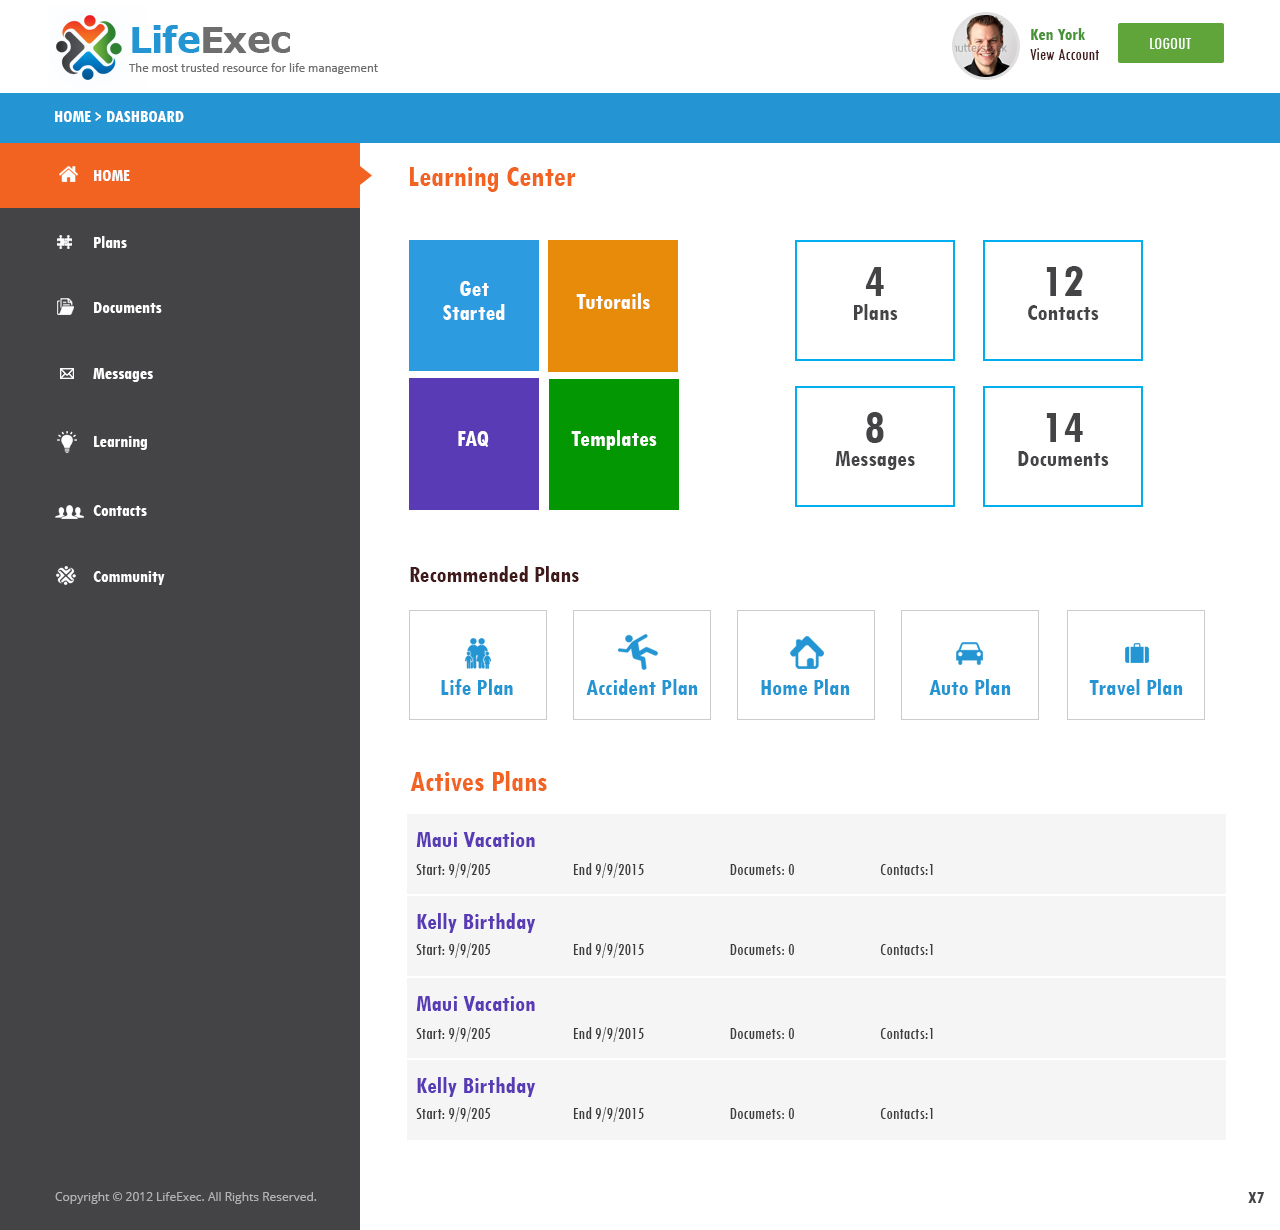Click the house icon above Home Plan
Viewport: 1280px width, 1230px height.
point(805,651)
